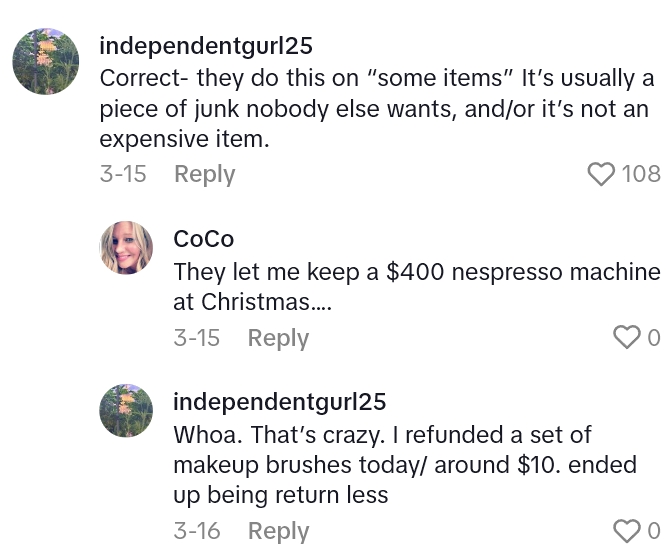Click the 108 like count
The height and width of the screenshot is (555, 670).
click(x=641, y=174)
